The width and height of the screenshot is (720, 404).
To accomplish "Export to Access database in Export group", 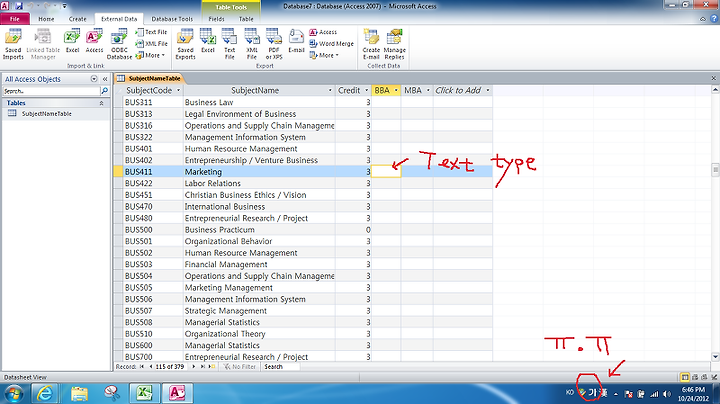I will pyautogui.click(x=323, y=32).
